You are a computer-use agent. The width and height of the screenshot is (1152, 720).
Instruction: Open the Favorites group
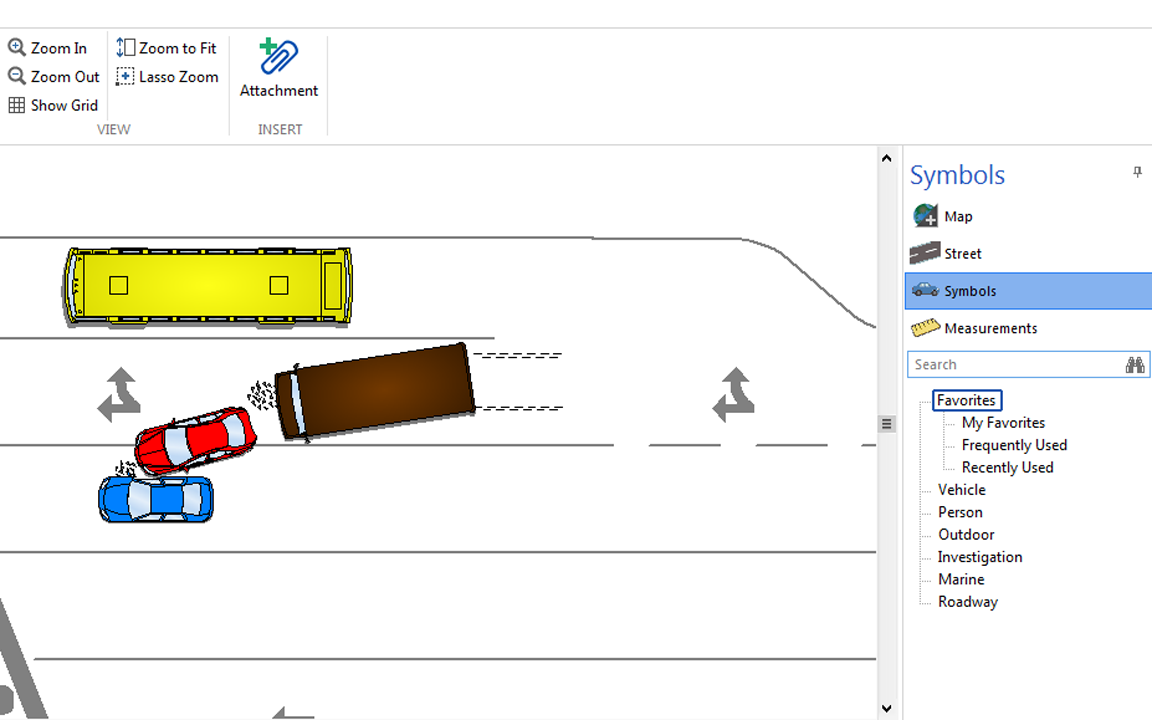pyautogui.click(x=966, y=400)
